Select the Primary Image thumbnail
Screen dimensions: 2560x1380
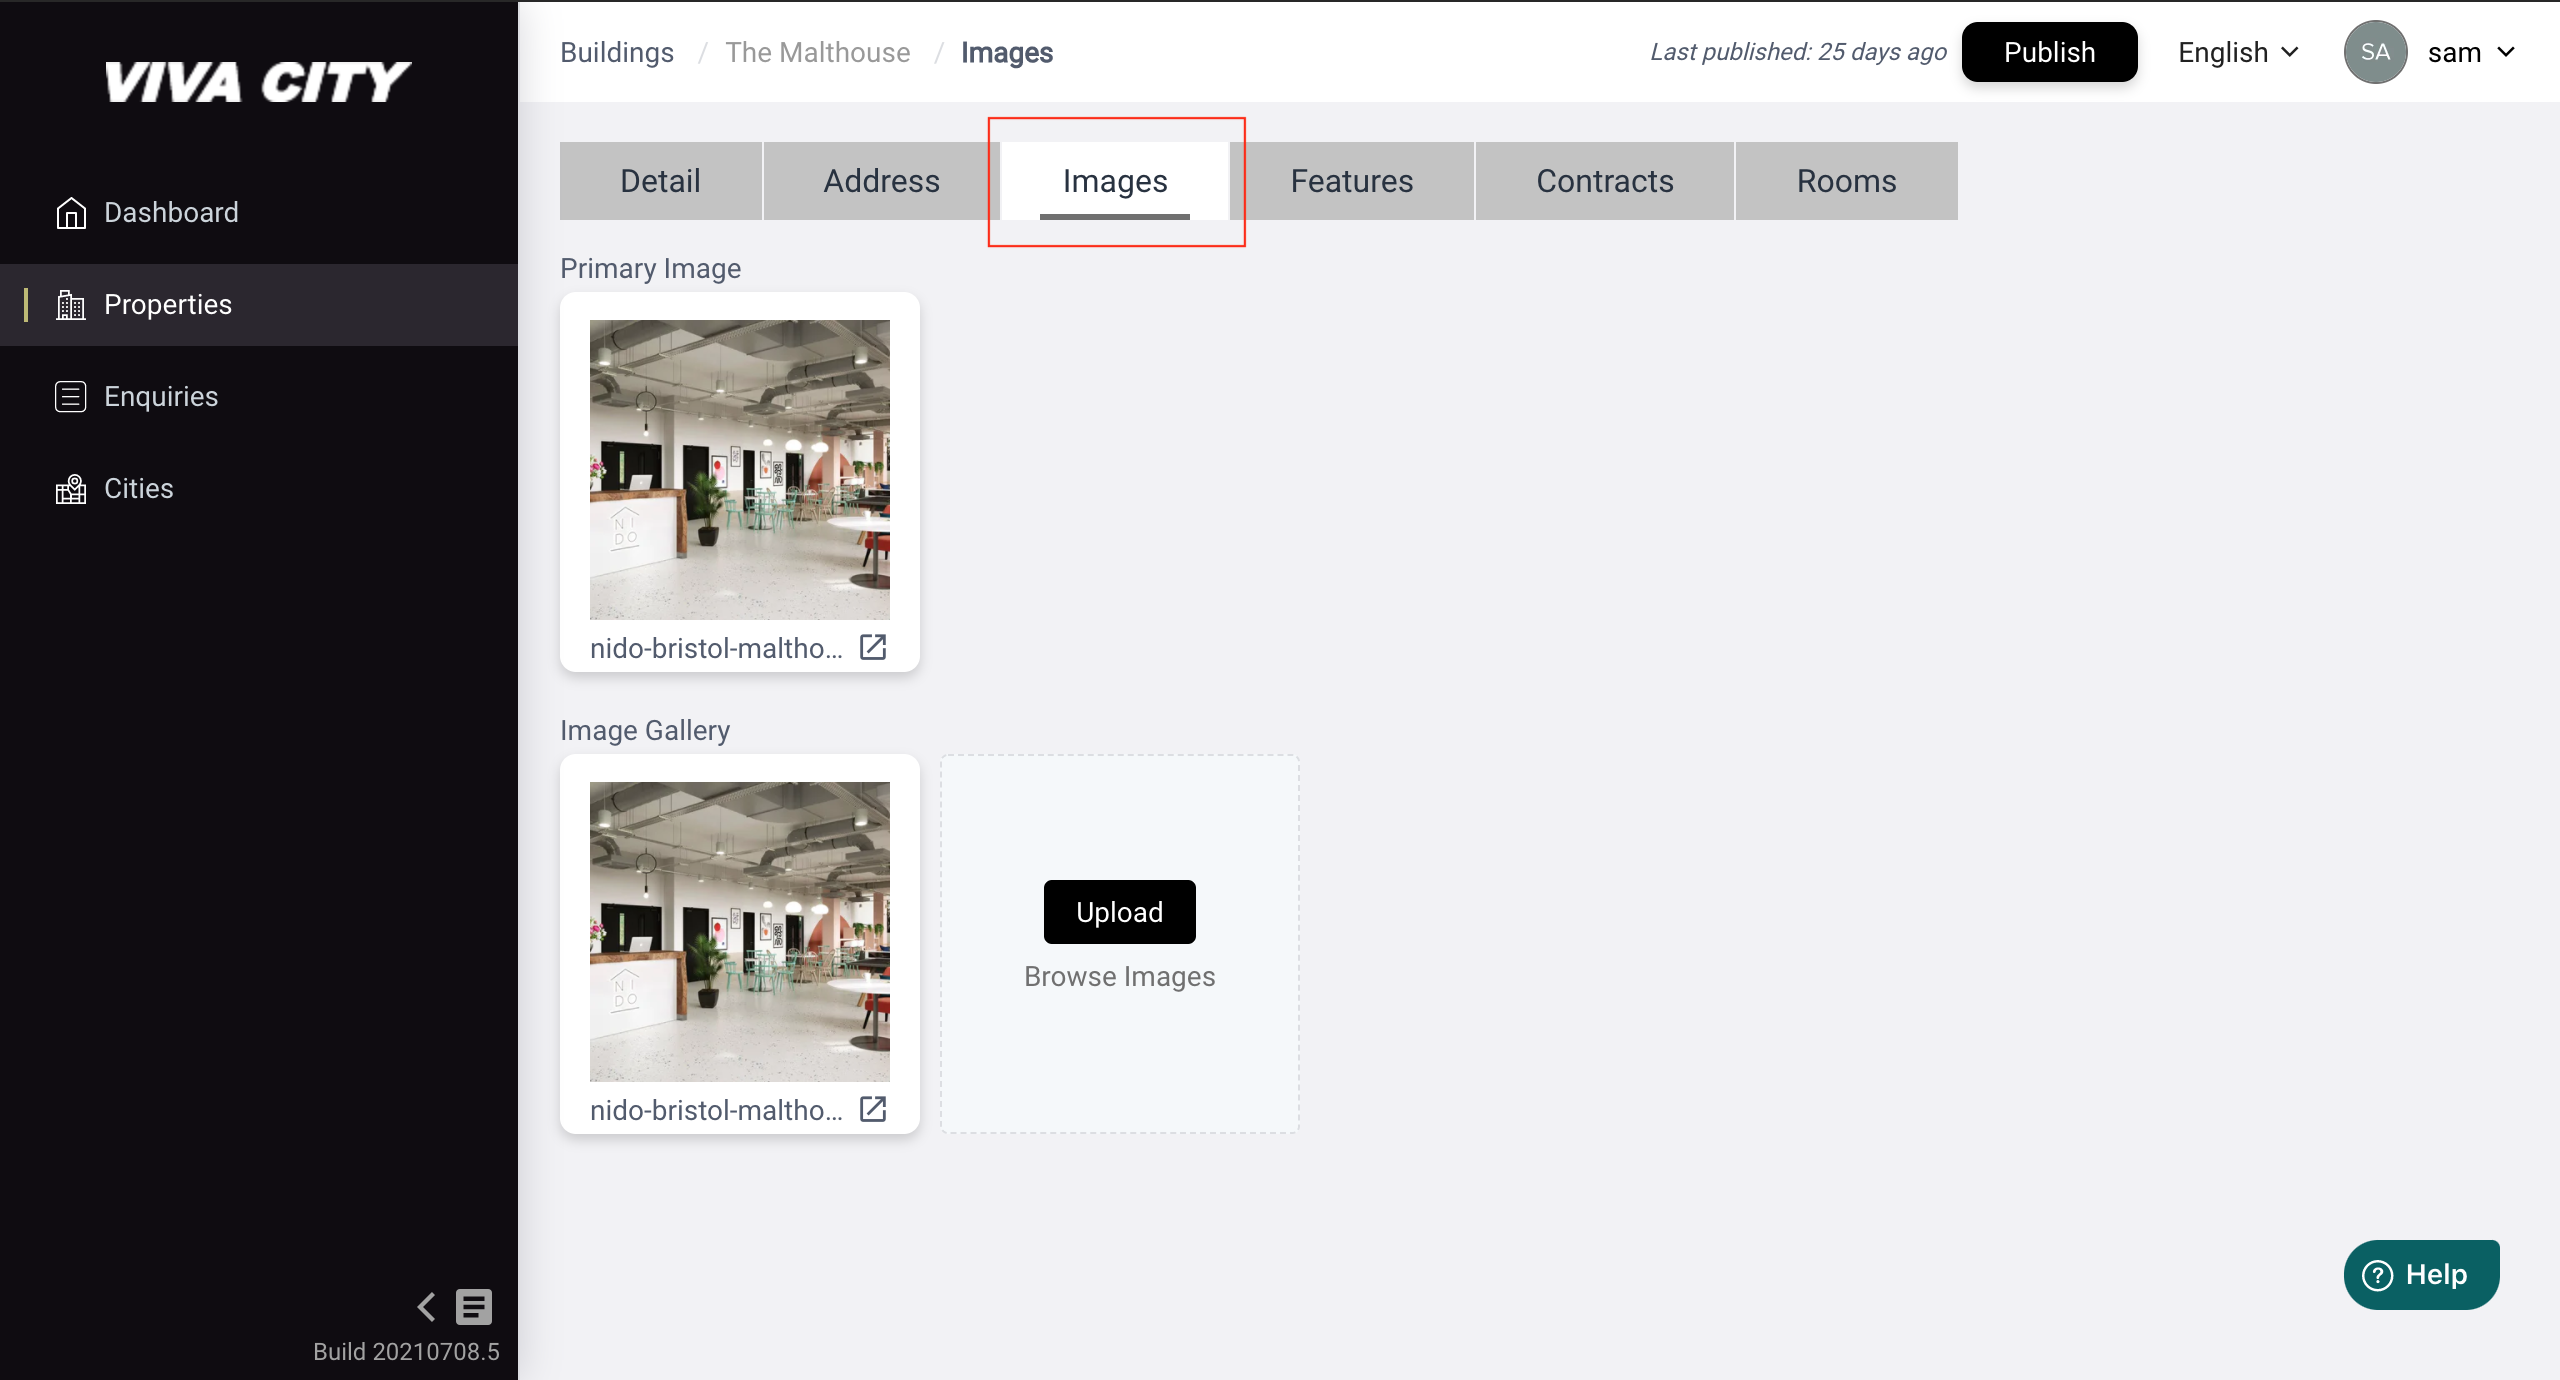click(739, 469)
